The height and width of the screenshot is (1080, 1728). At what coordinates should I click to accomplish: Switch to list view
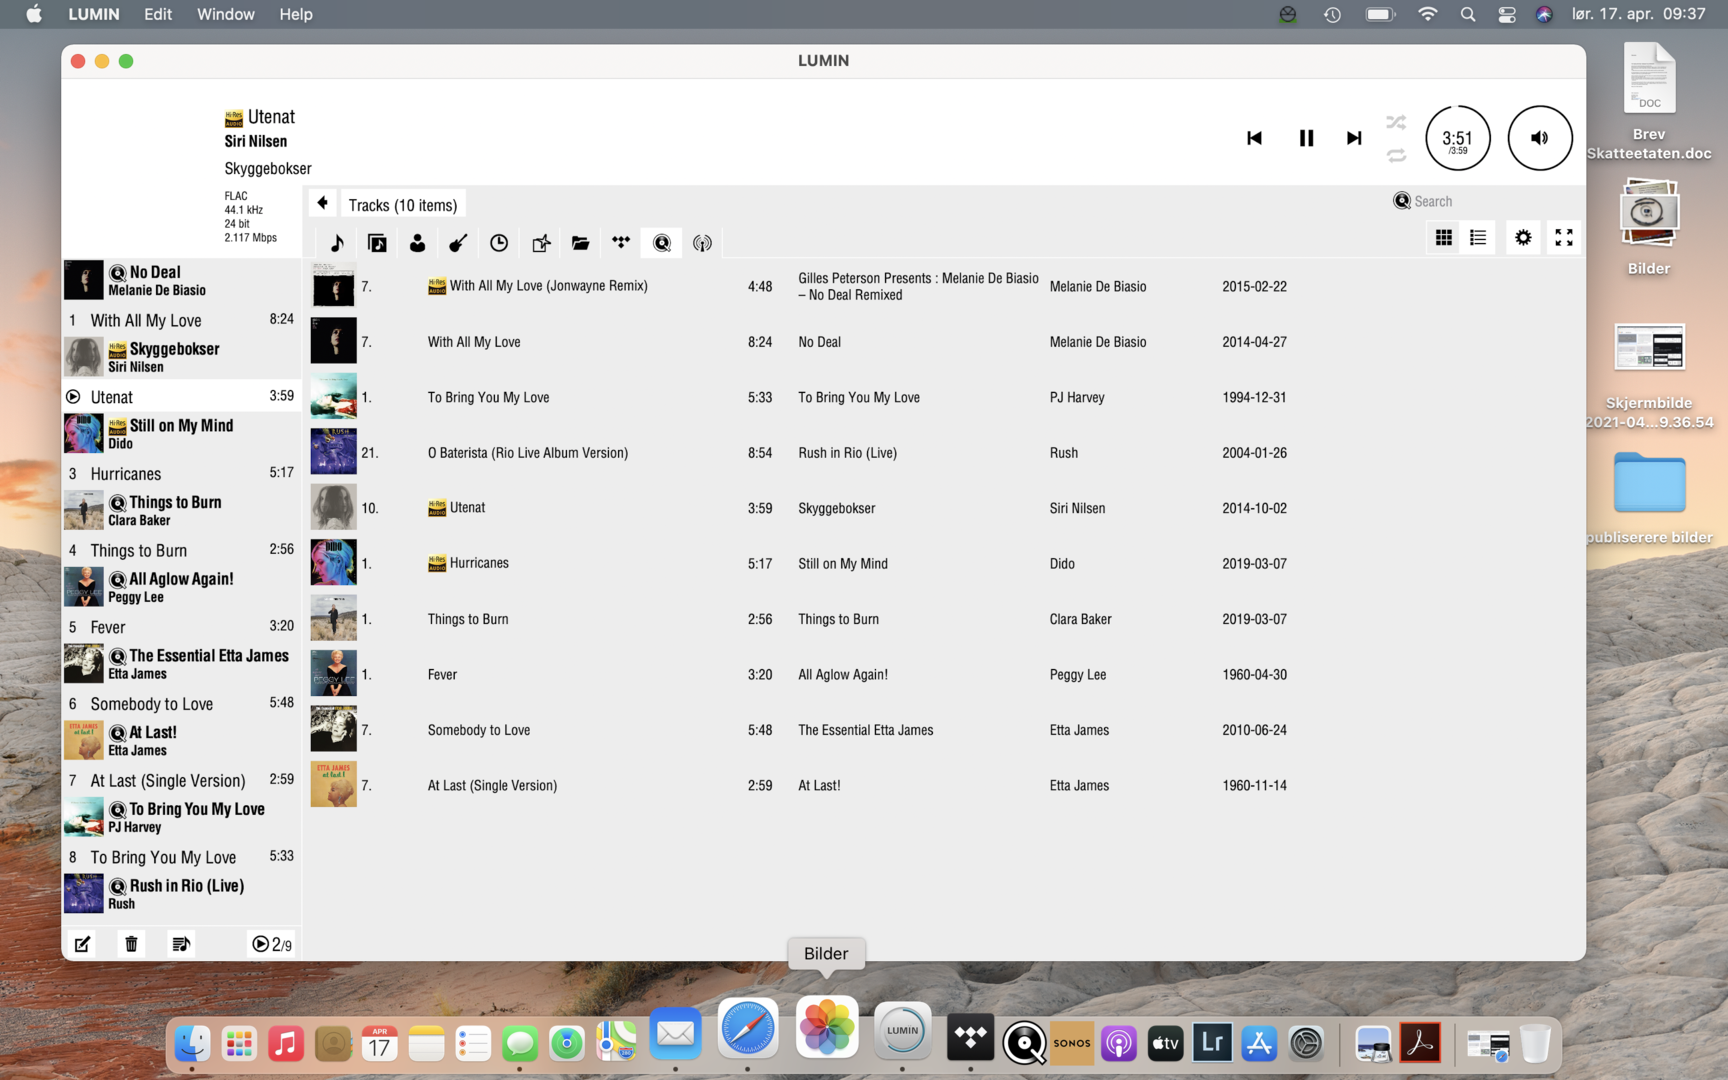(x=1478, y=238)
